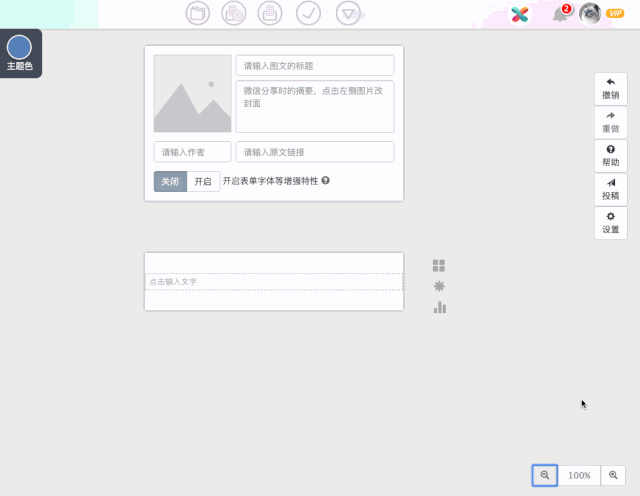Select the 开启 toggle option
The height and width of the screenshot is (496, 640).
(x=203, y=181)
